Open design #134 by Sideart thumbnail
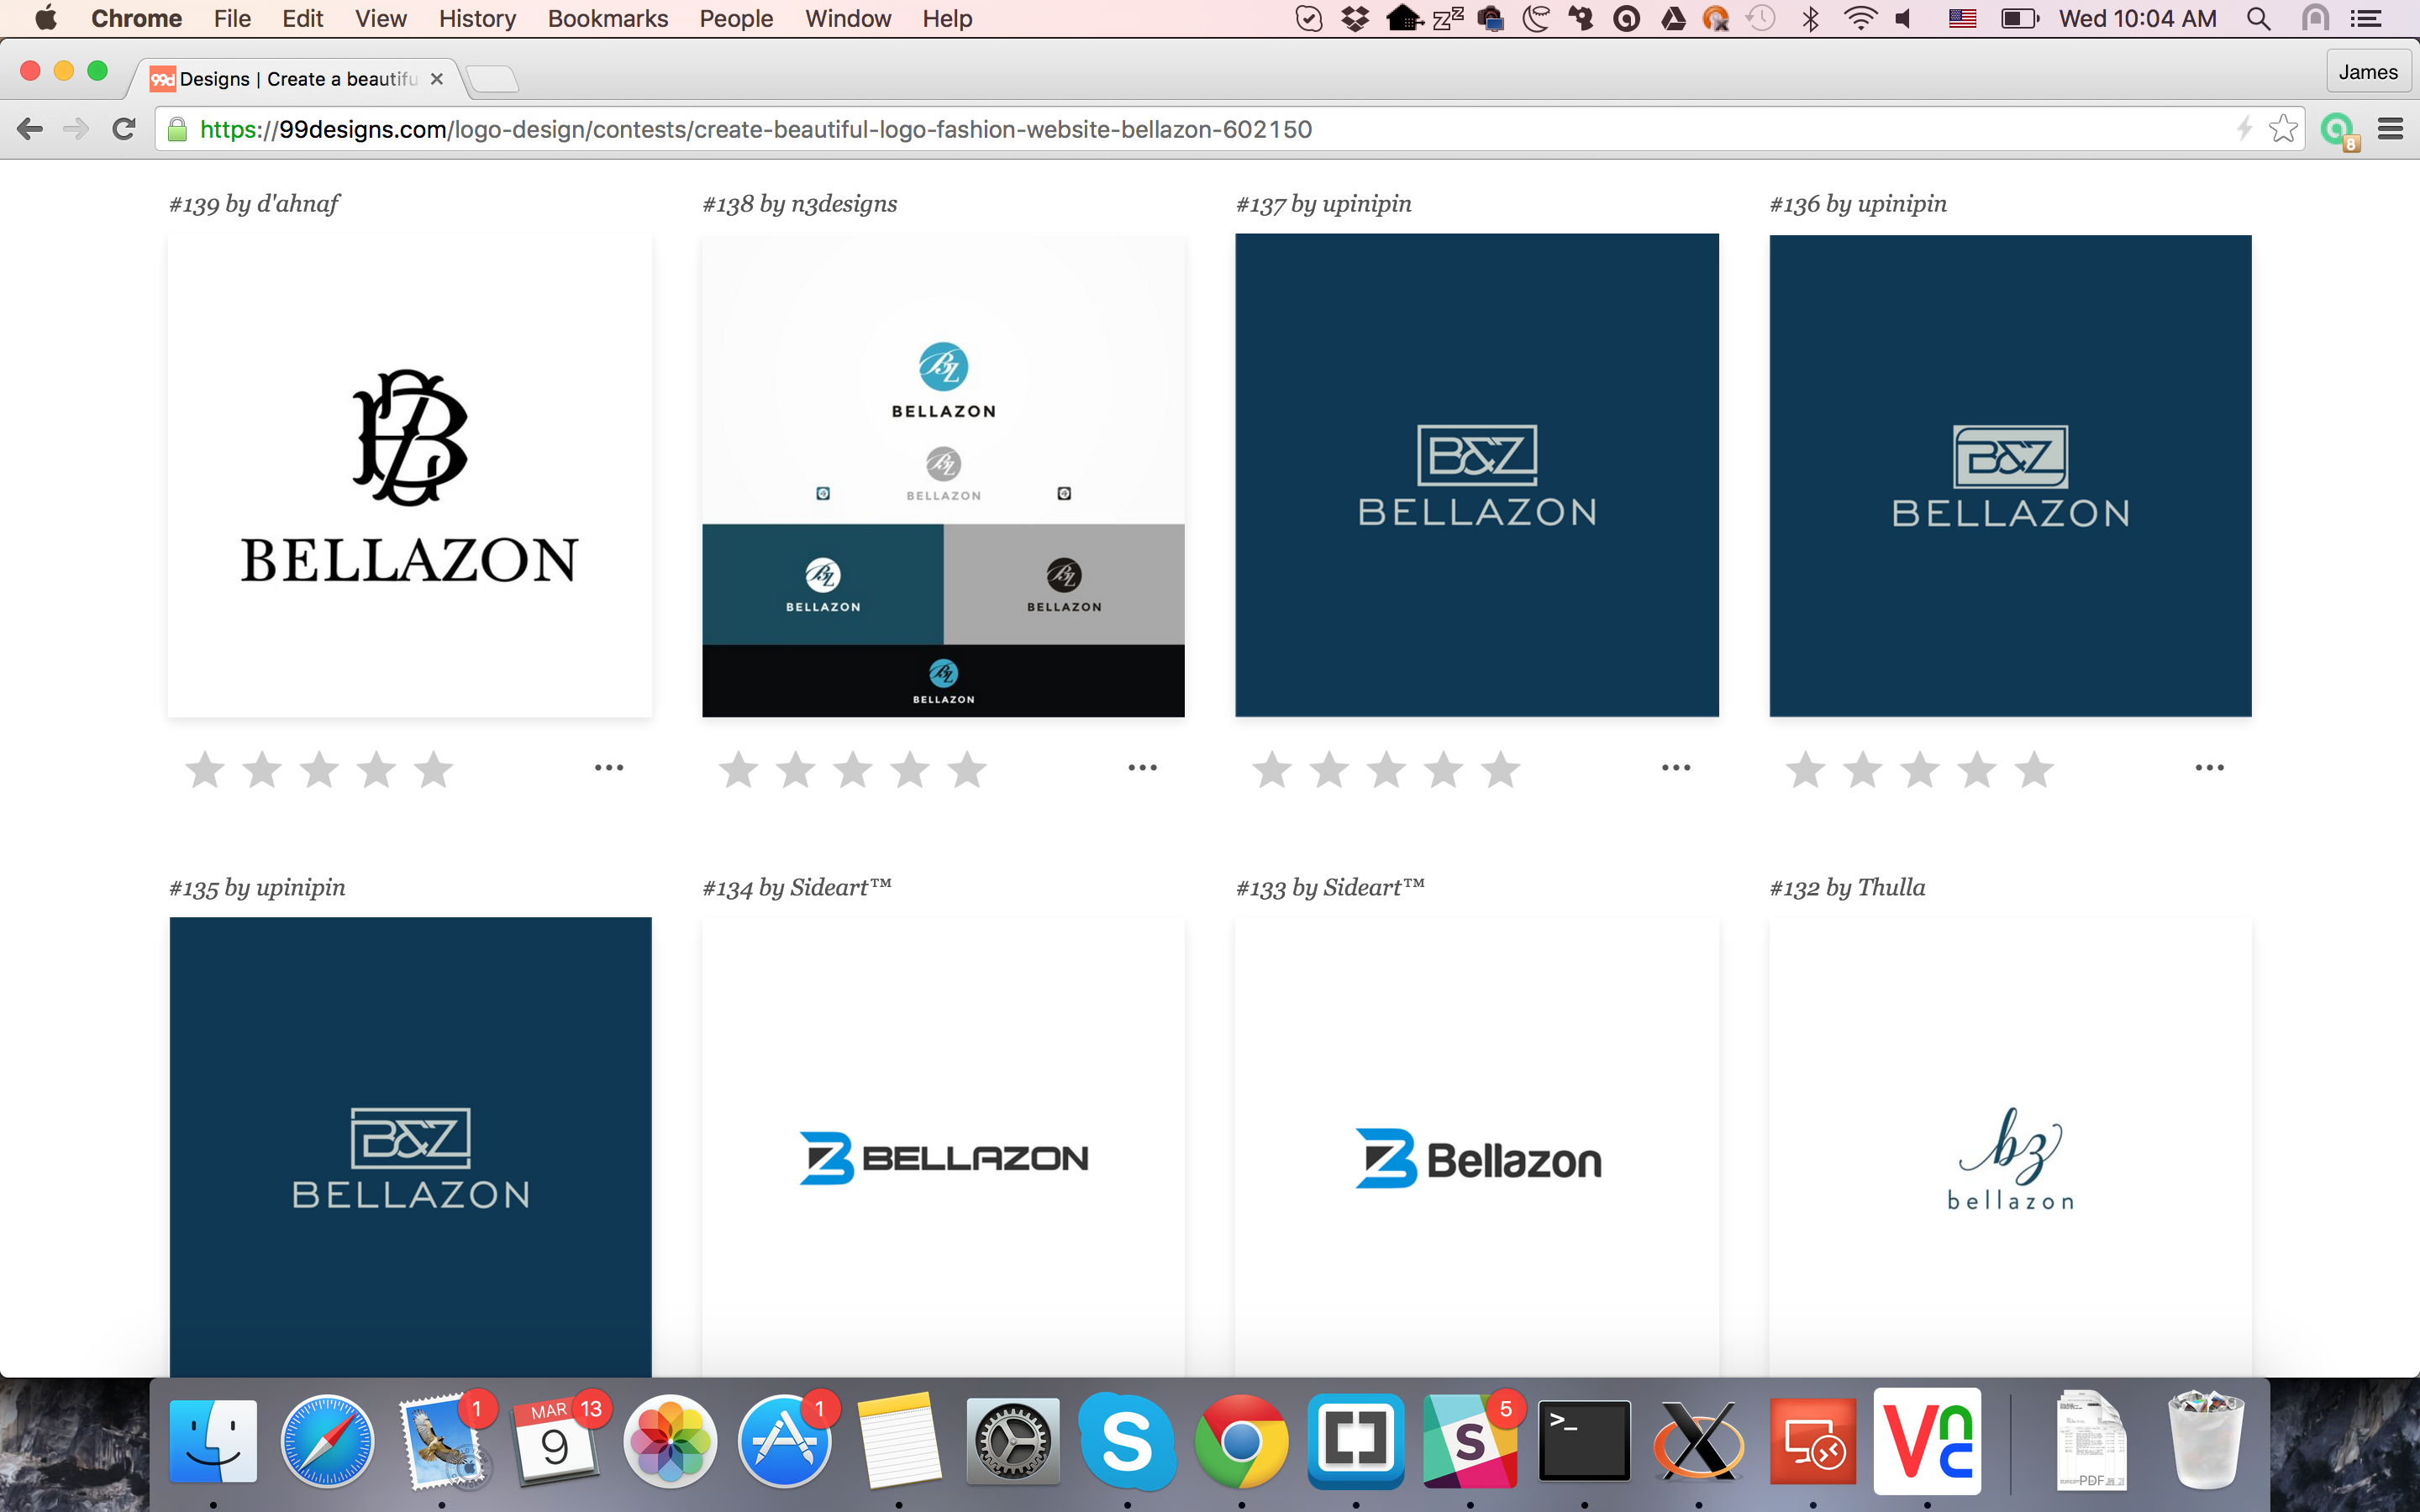 click(x=943, y=1150)
